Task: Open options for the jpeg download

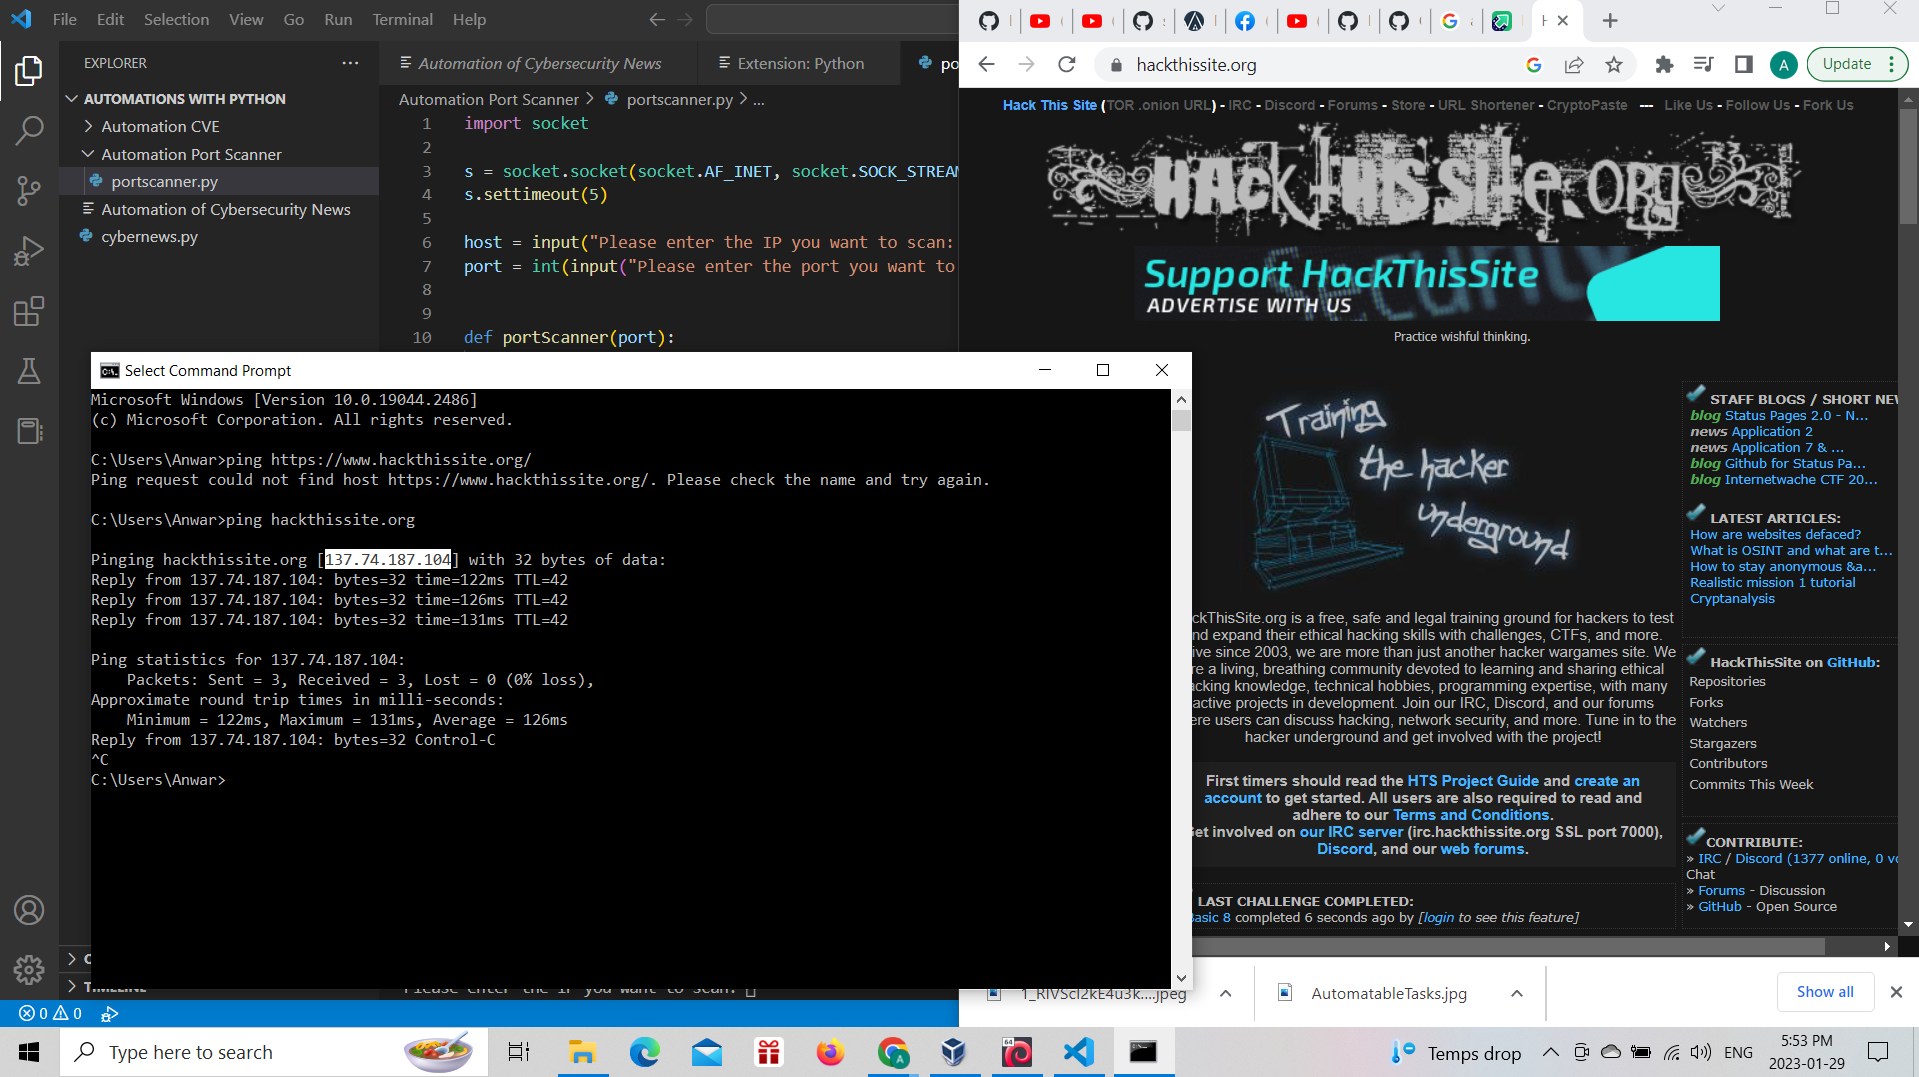Action: coord(1225,993)
